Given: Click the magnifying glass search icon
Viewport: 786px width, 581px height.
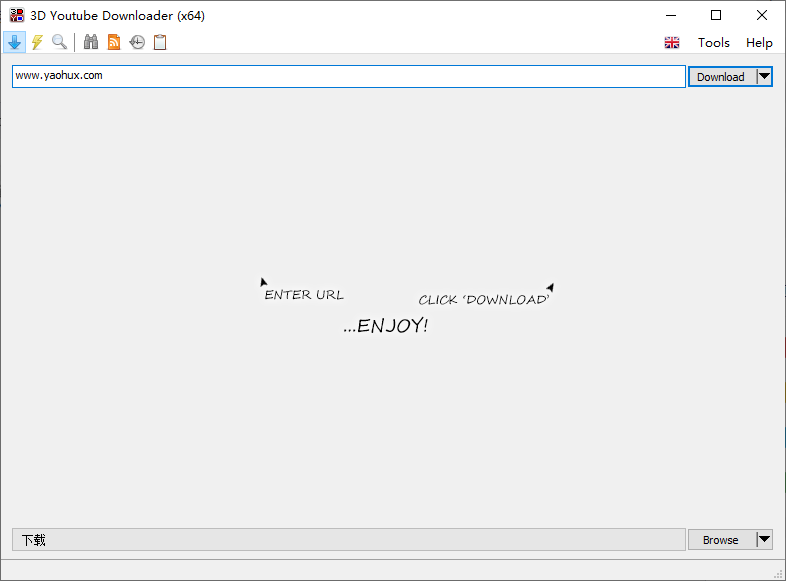Looking at the screenshot, I should point(60,42).
